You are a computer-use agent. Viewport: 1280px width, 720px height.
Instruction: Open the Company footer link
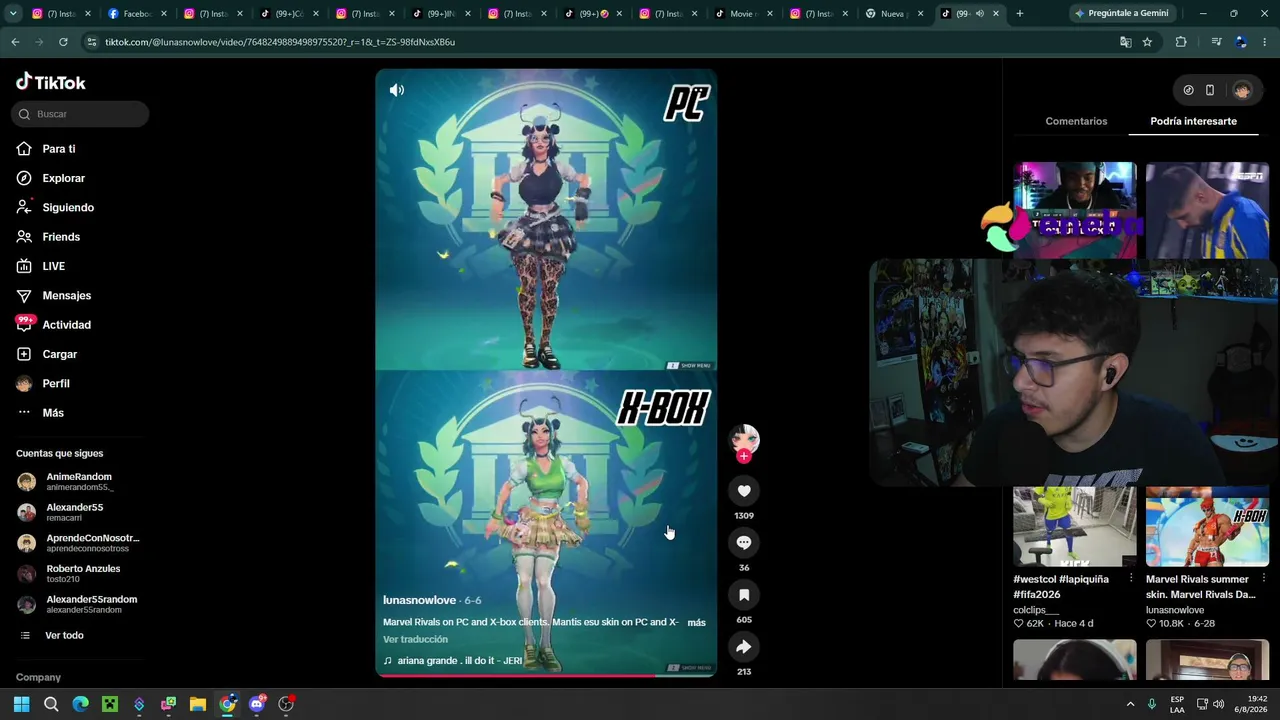pyautogui.click(x=38, y=678)
